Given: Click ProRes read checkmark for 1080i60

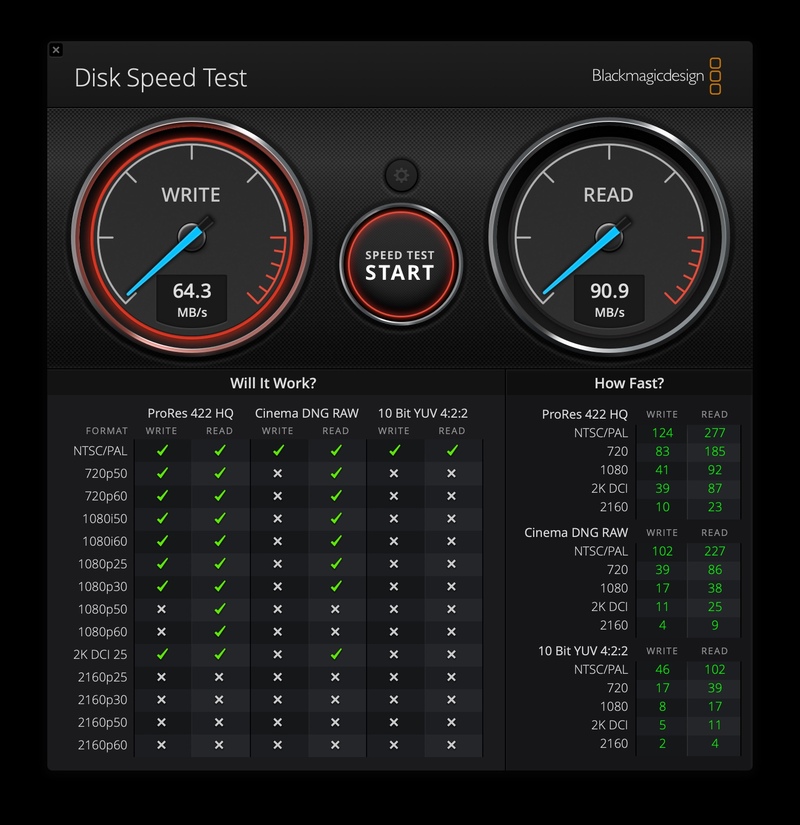Looking at the screenshot, I should (219, 541).
